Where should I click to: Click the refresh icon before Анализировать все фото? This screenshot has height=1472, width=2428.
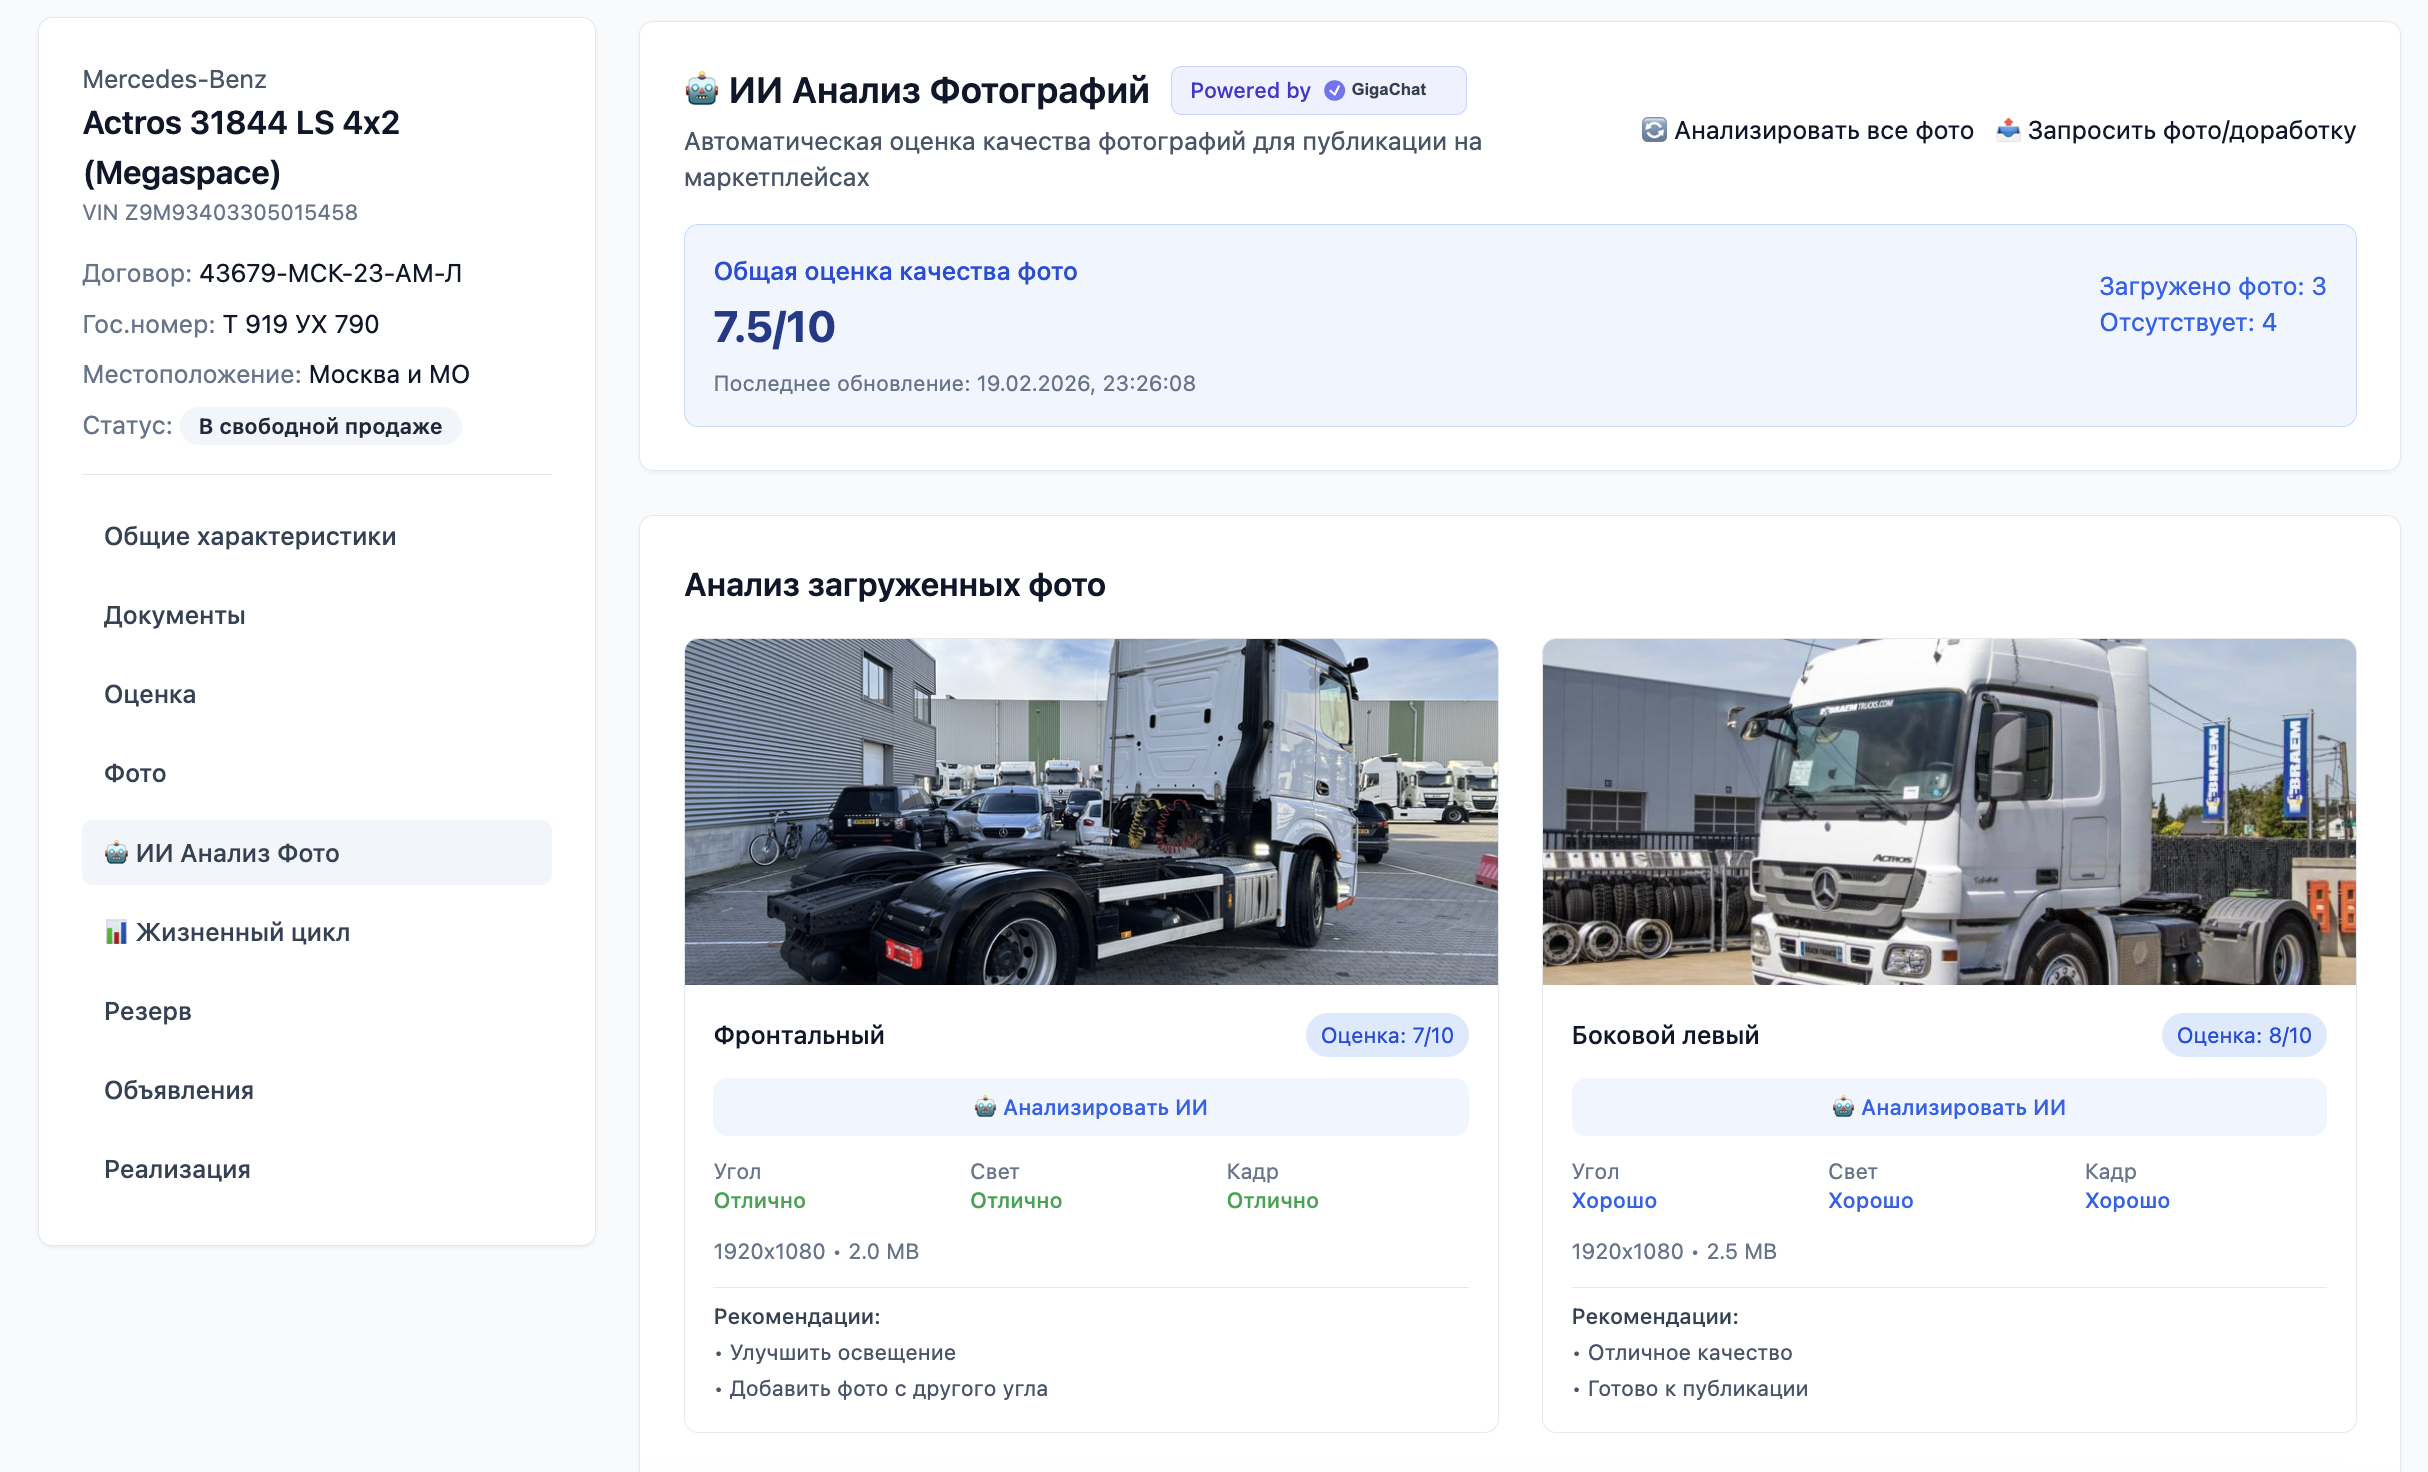pyautogui.click(x=1655, y=130)
